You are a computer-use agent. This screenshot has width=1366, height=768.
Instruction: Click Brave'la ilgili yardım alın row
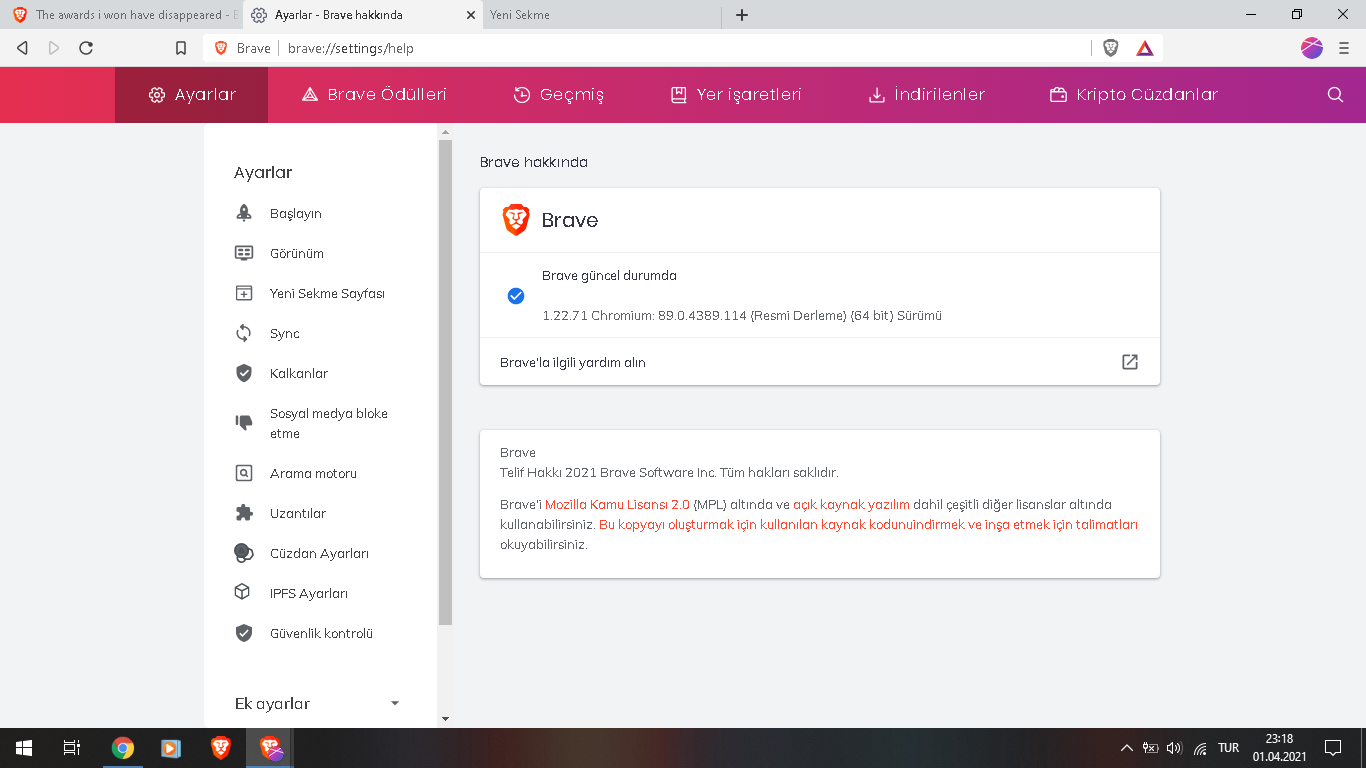(x=820, y=362)
